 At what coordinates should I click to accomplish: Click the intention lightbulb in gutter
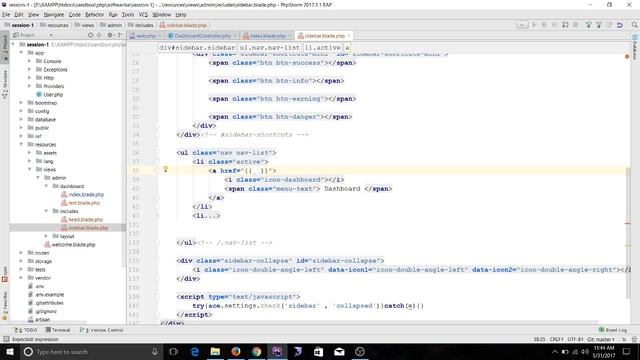pos(166,169)
